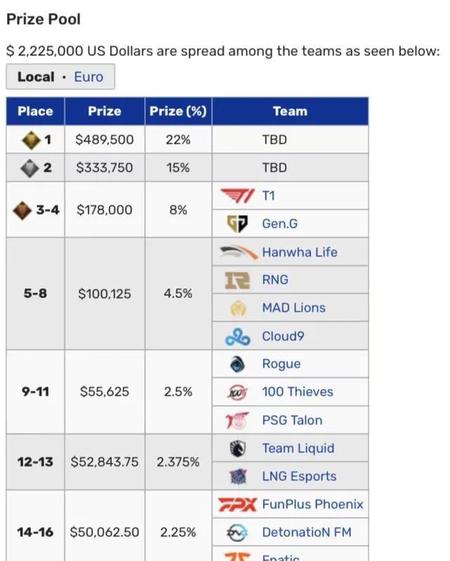Screen dimensions: 450x561
Task: Open the Hanwha Life team link
Action: [x=300, y=252]
